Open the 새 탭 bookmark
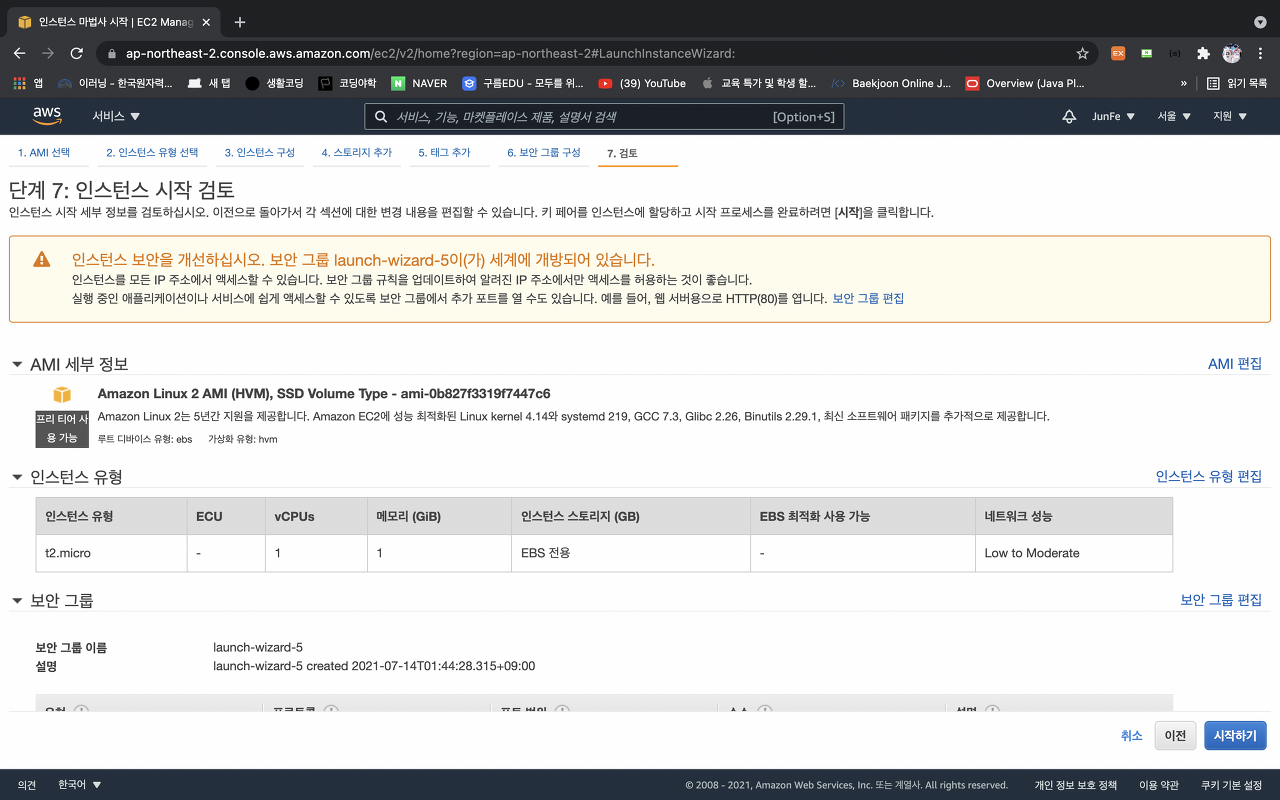The height and width of the screenshot is (800, 1280). coord(209,83)
